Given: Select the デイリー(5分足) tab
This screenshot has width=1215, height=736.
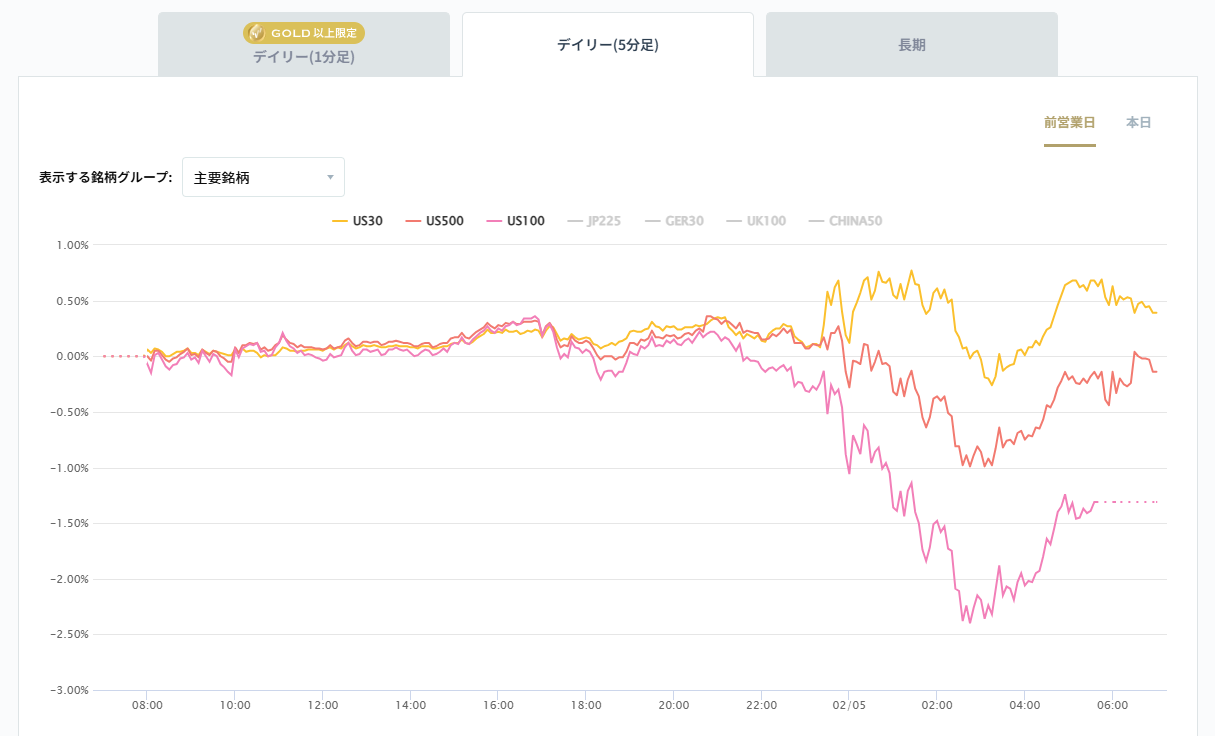Looking at the screenshot, I should pyautogui.click(x=607, y=45).
